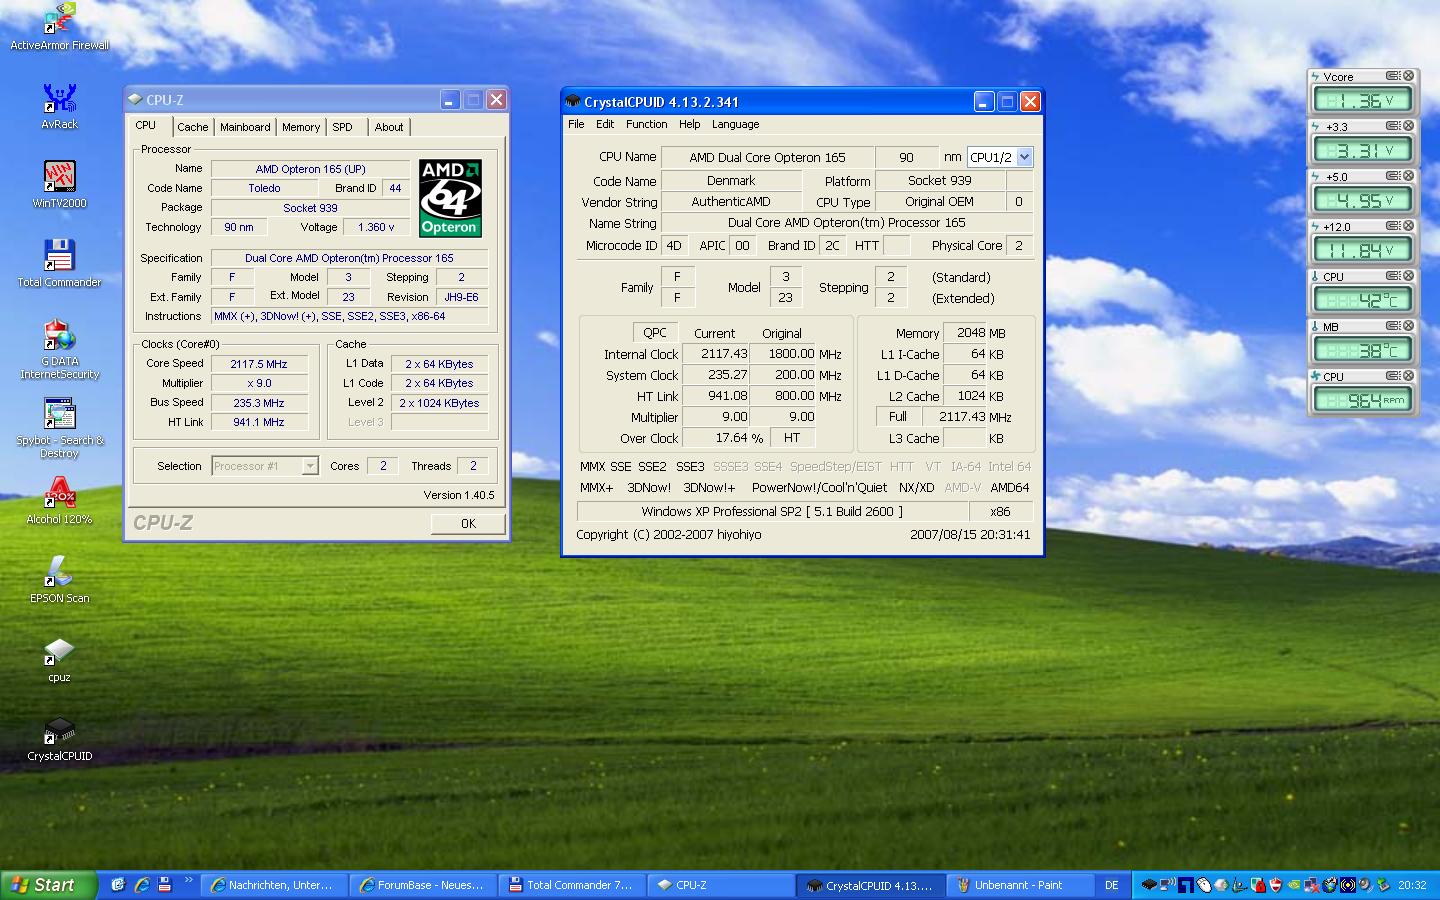The height and width of the screenshot is (900, 1440).
Task: Switch to Total Commander taskbar button
Action: tap(573, 885)
